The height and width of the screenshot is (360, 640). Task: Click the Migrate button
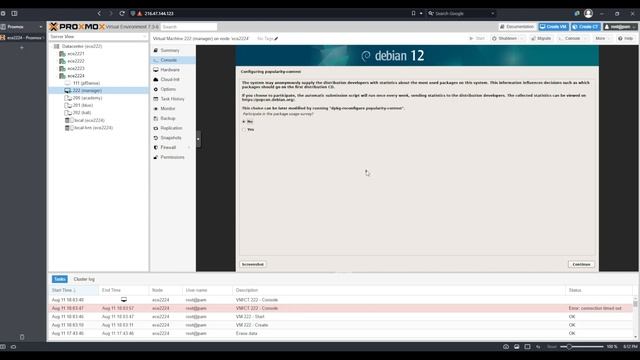pos(541,38)
